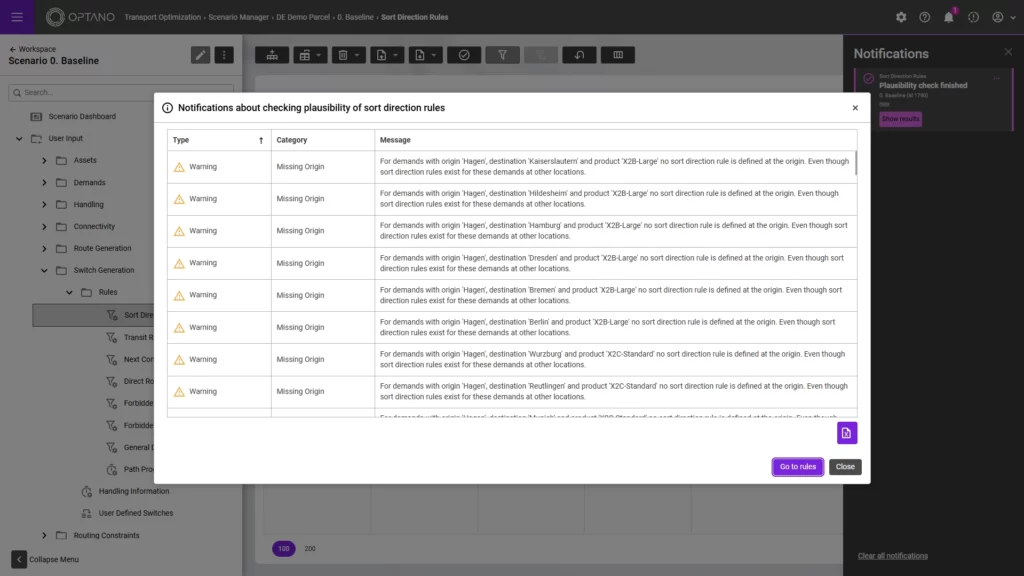Image resolution: width=1024 pixels, height=576 pixels.
Task: Click the help question mark icon
Action: [923, 16]
